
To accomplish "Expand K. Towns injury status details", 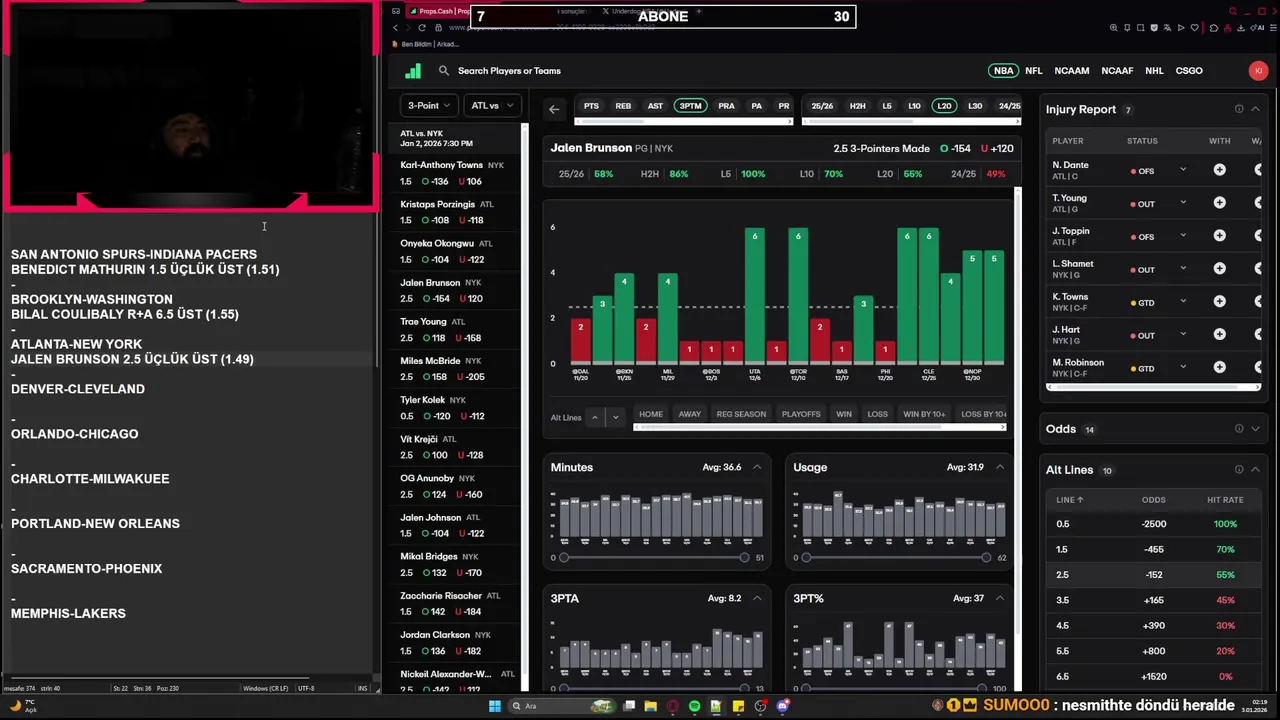I will (1182, 302).
